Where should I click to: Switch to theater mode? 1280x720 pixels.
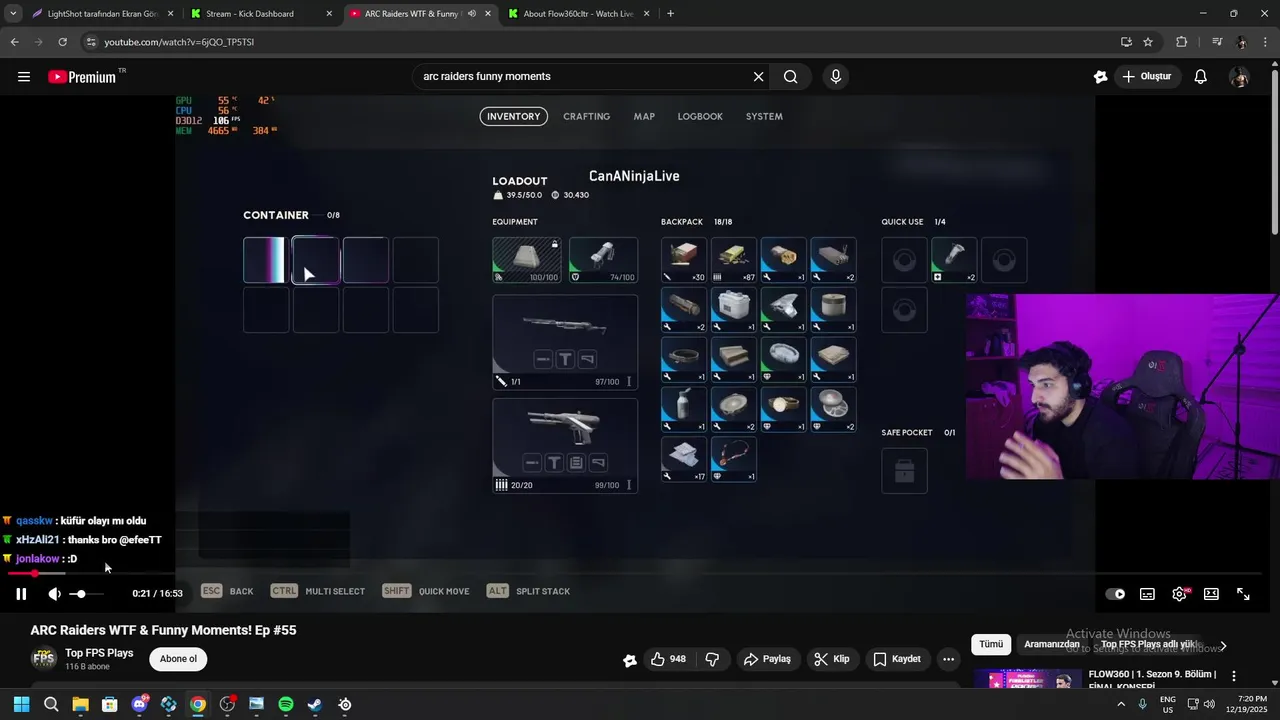point(1211,594)
